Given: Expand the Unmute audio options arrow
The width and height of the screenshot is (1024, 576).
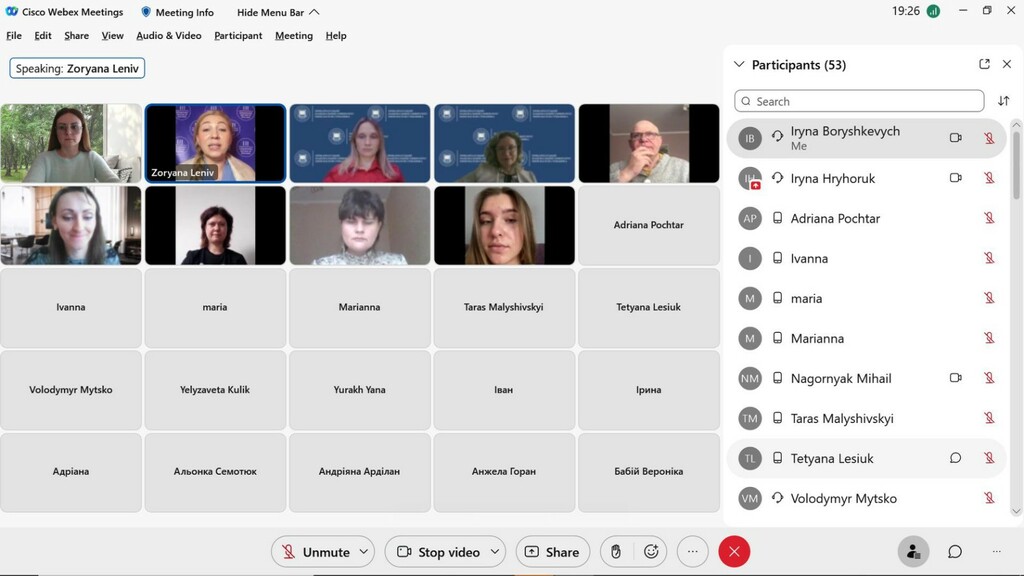Looking at the screenshot, I should click(x=364, y=552).
